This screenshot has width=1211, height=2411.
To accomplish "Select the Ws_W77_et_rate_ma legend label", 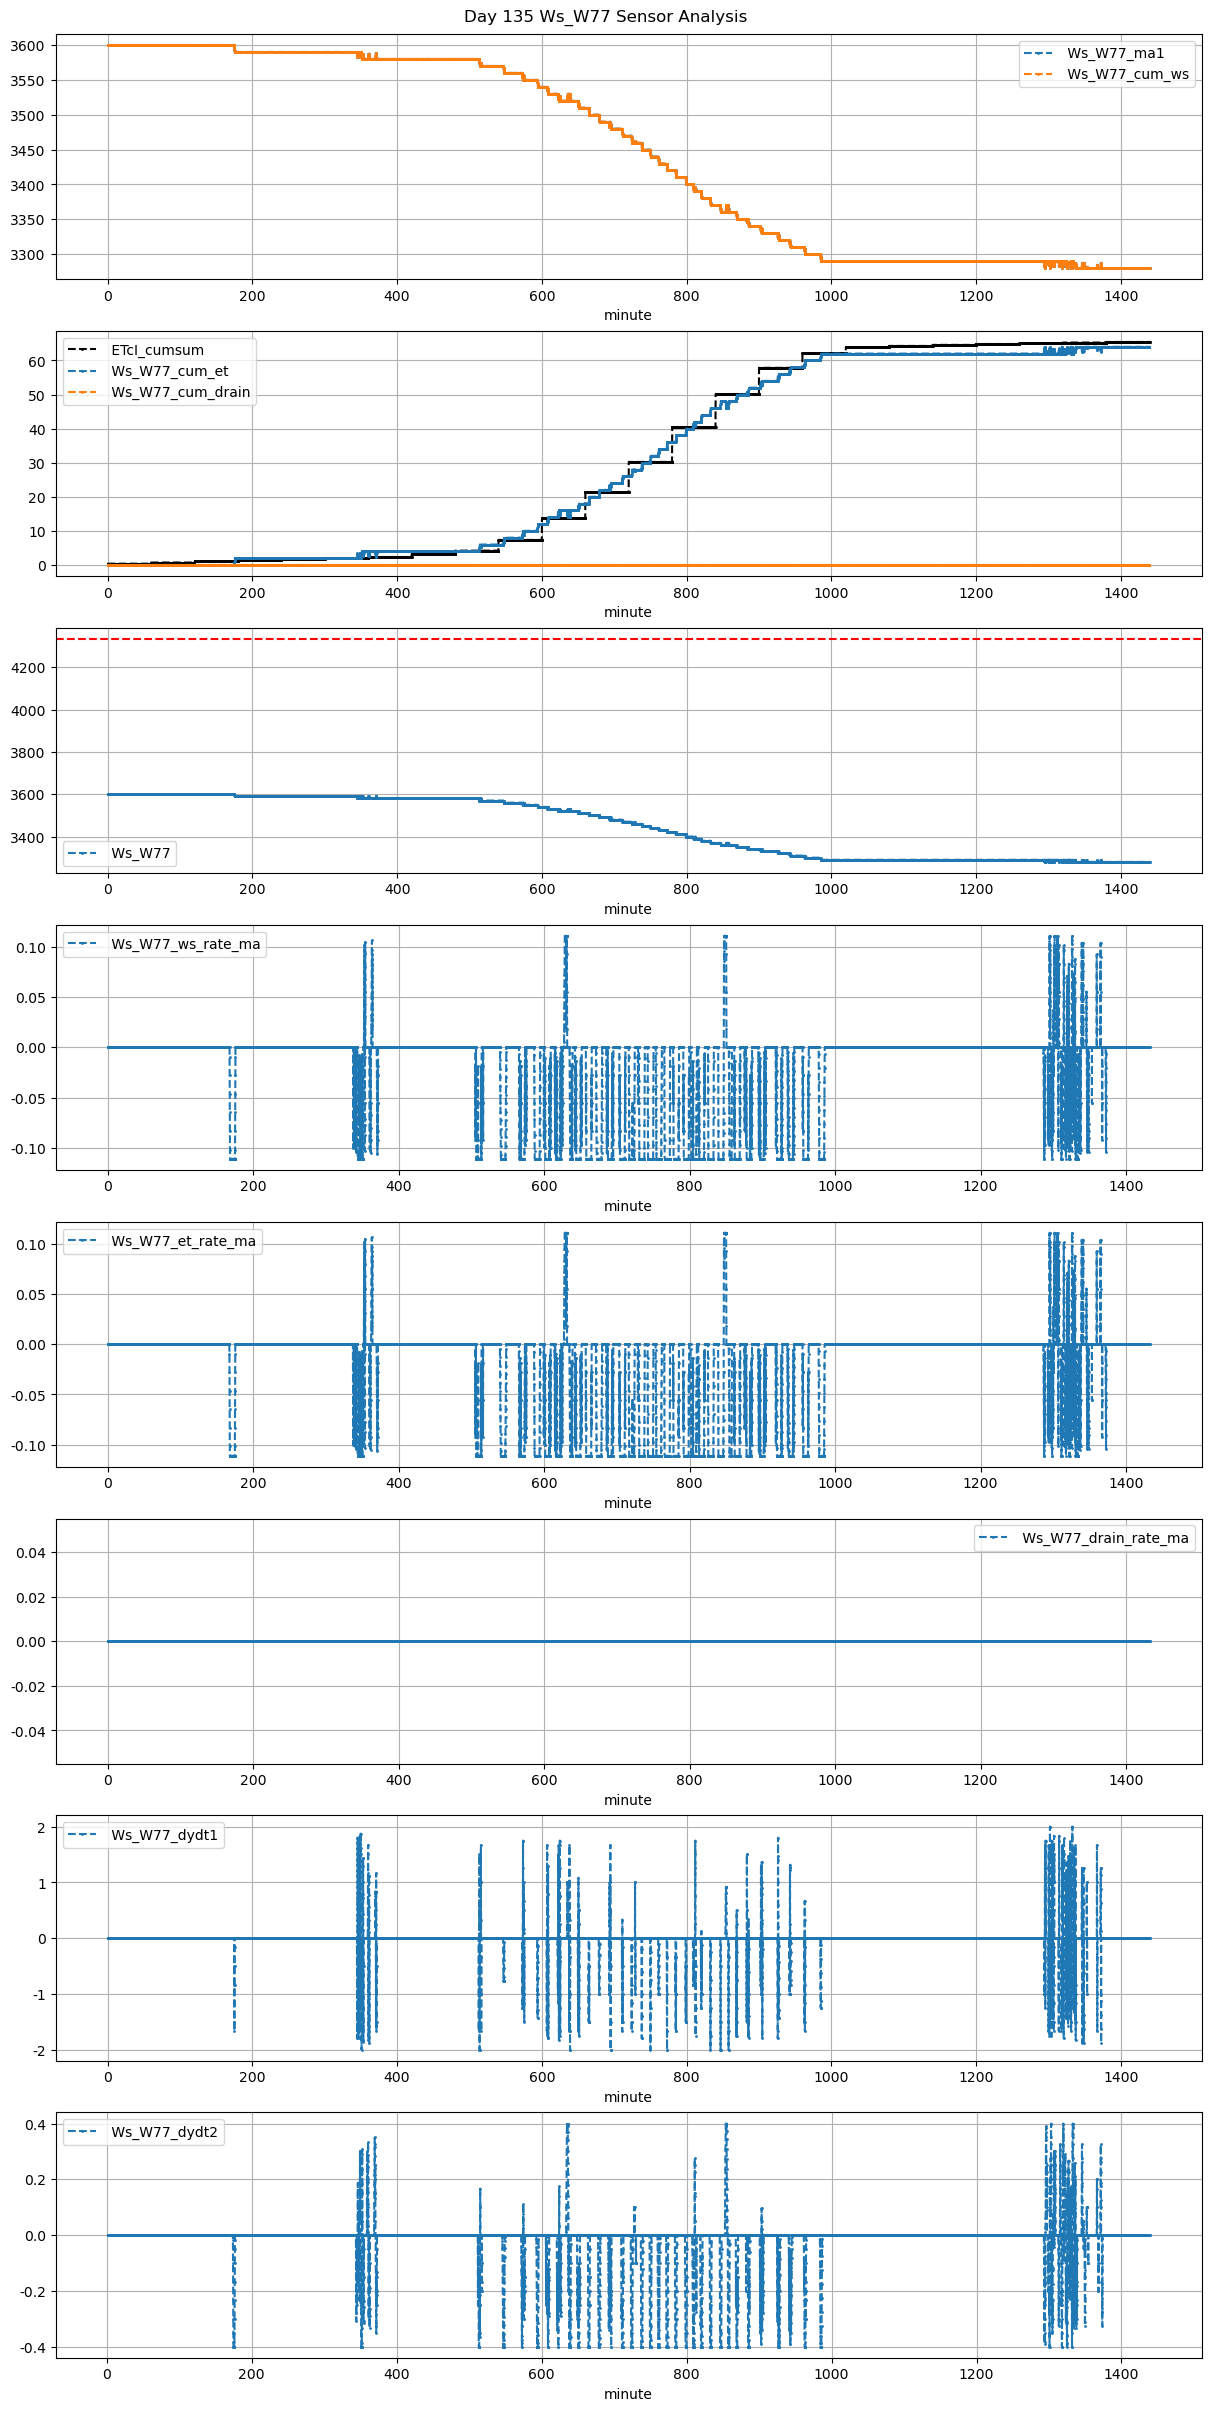I will (183, 1241).
